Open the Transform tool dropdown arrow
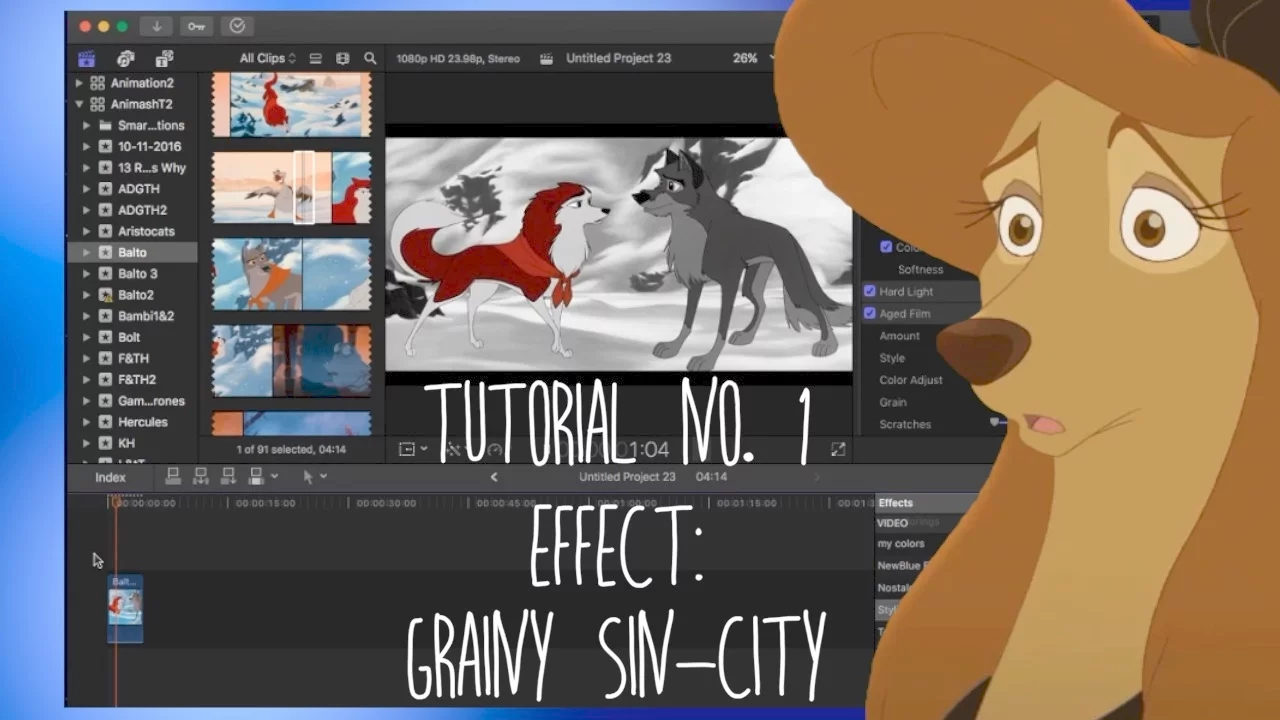Viewport: 1280px width, 720px height. [x=424, y=449]
